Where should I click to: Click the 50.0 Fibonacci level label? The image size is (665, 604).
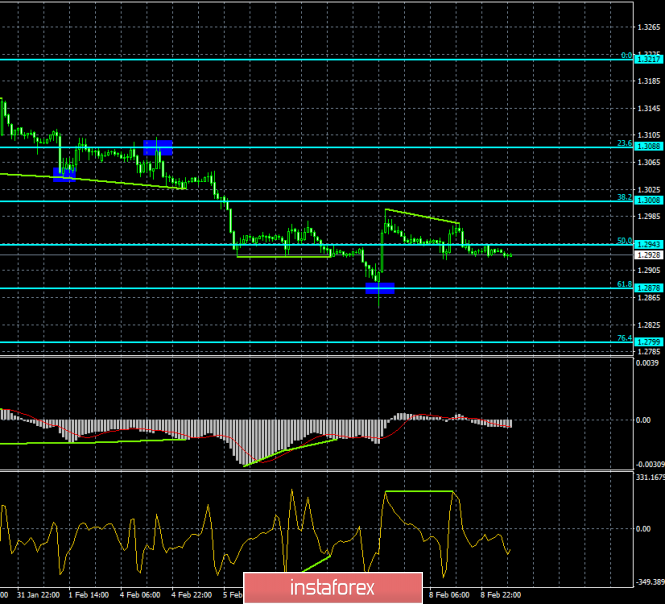point(623,240)
